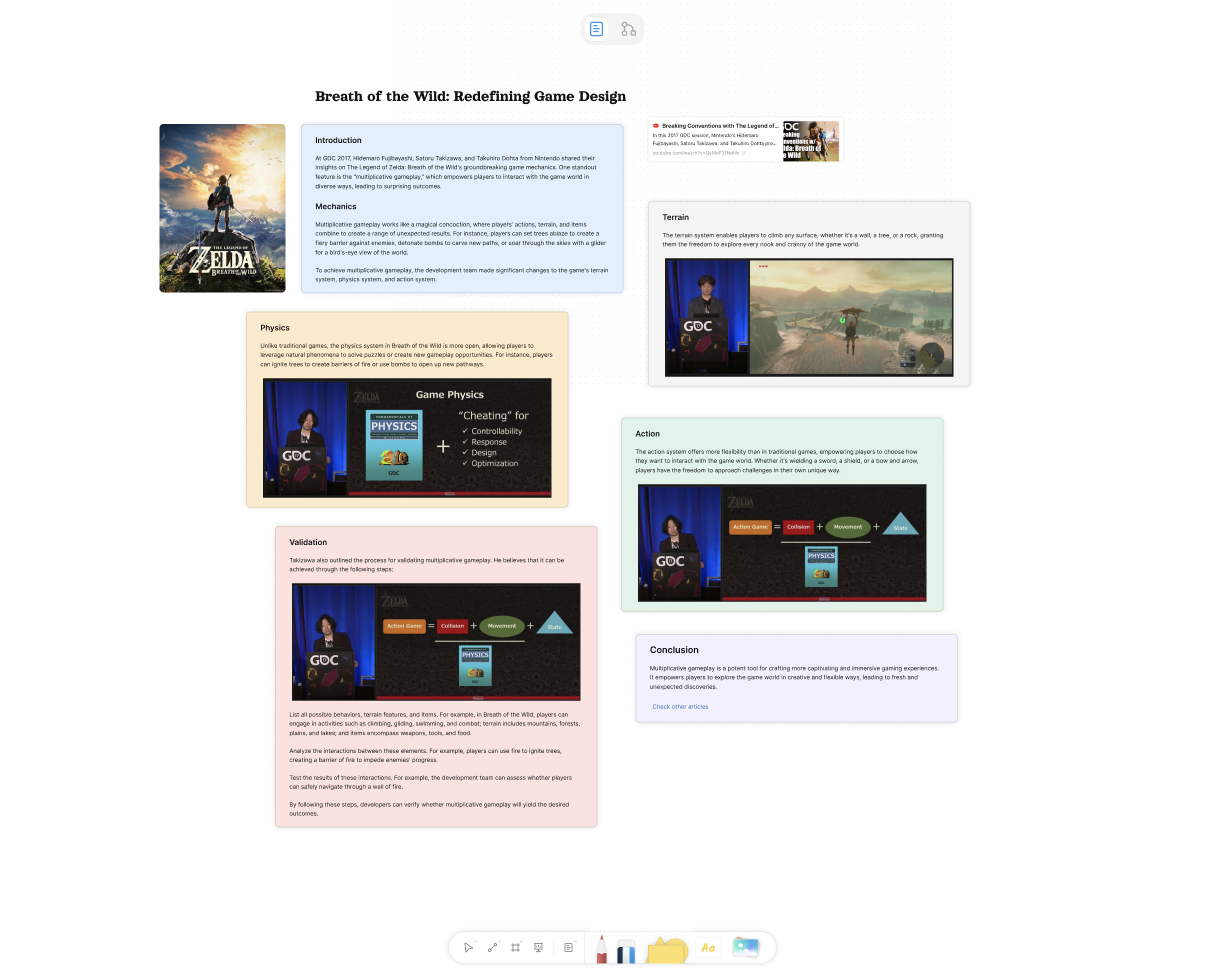Select the Zelda Breath of the Wild cover image

[223, 208]
